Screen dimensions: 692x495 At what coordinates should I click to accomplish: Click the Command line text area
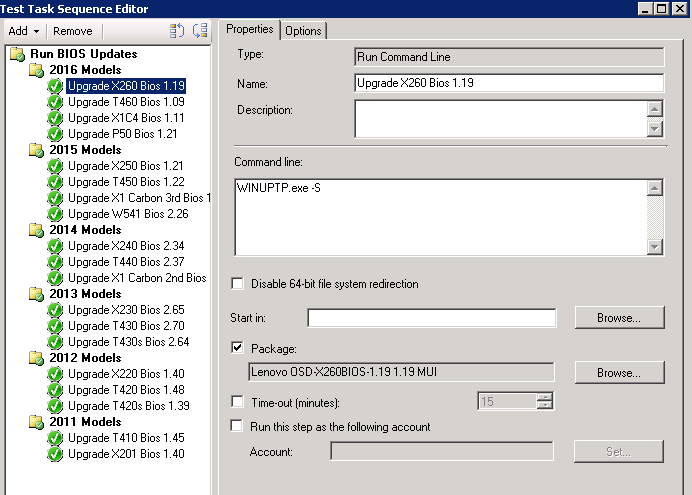[x=441, y=217]
